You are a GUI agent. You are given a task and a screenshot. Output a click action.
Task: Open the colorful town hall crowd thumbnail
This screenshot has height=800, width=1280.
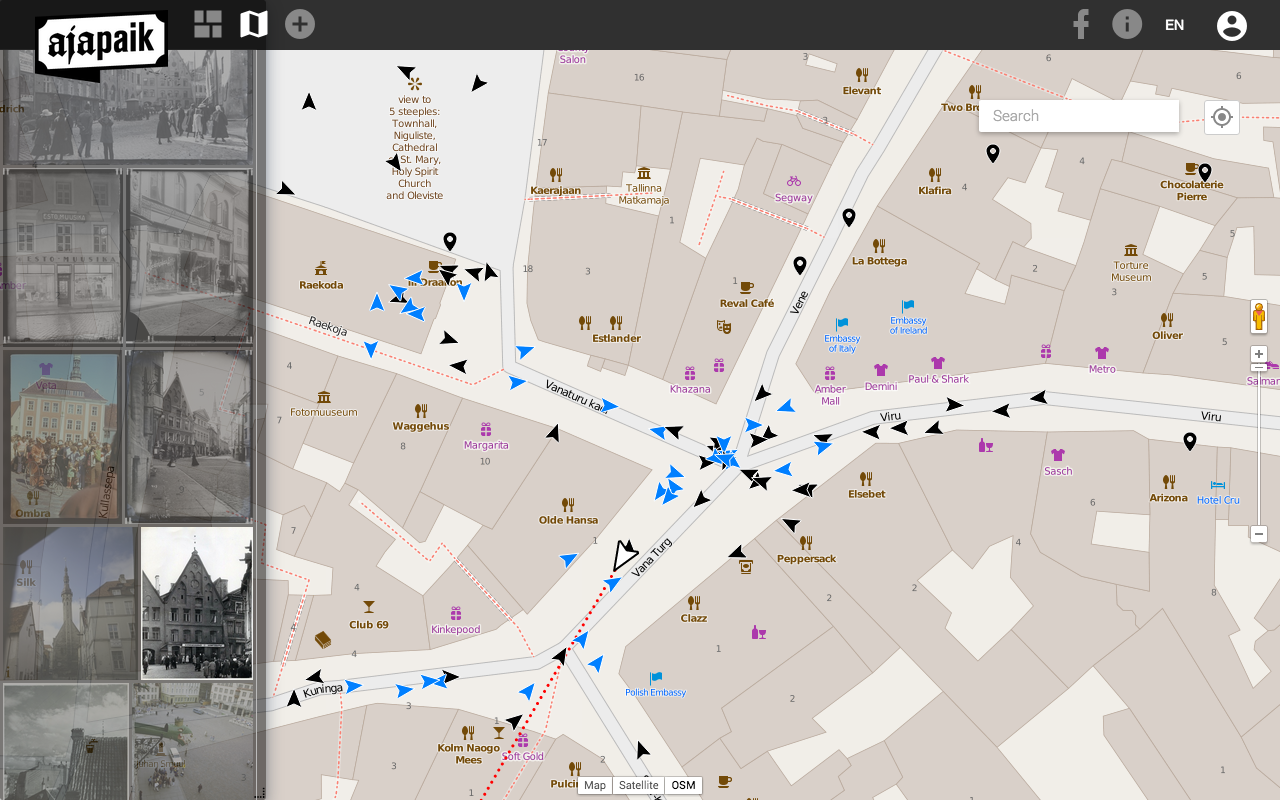[x=63, y=436]
